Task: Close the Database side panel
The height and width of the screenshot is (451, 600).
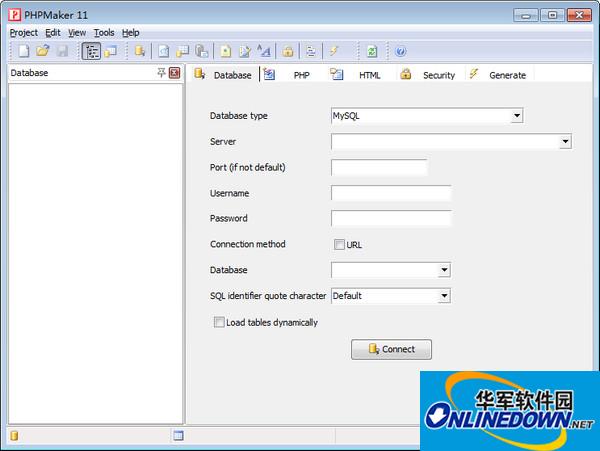Action: [x=174, y=73]
